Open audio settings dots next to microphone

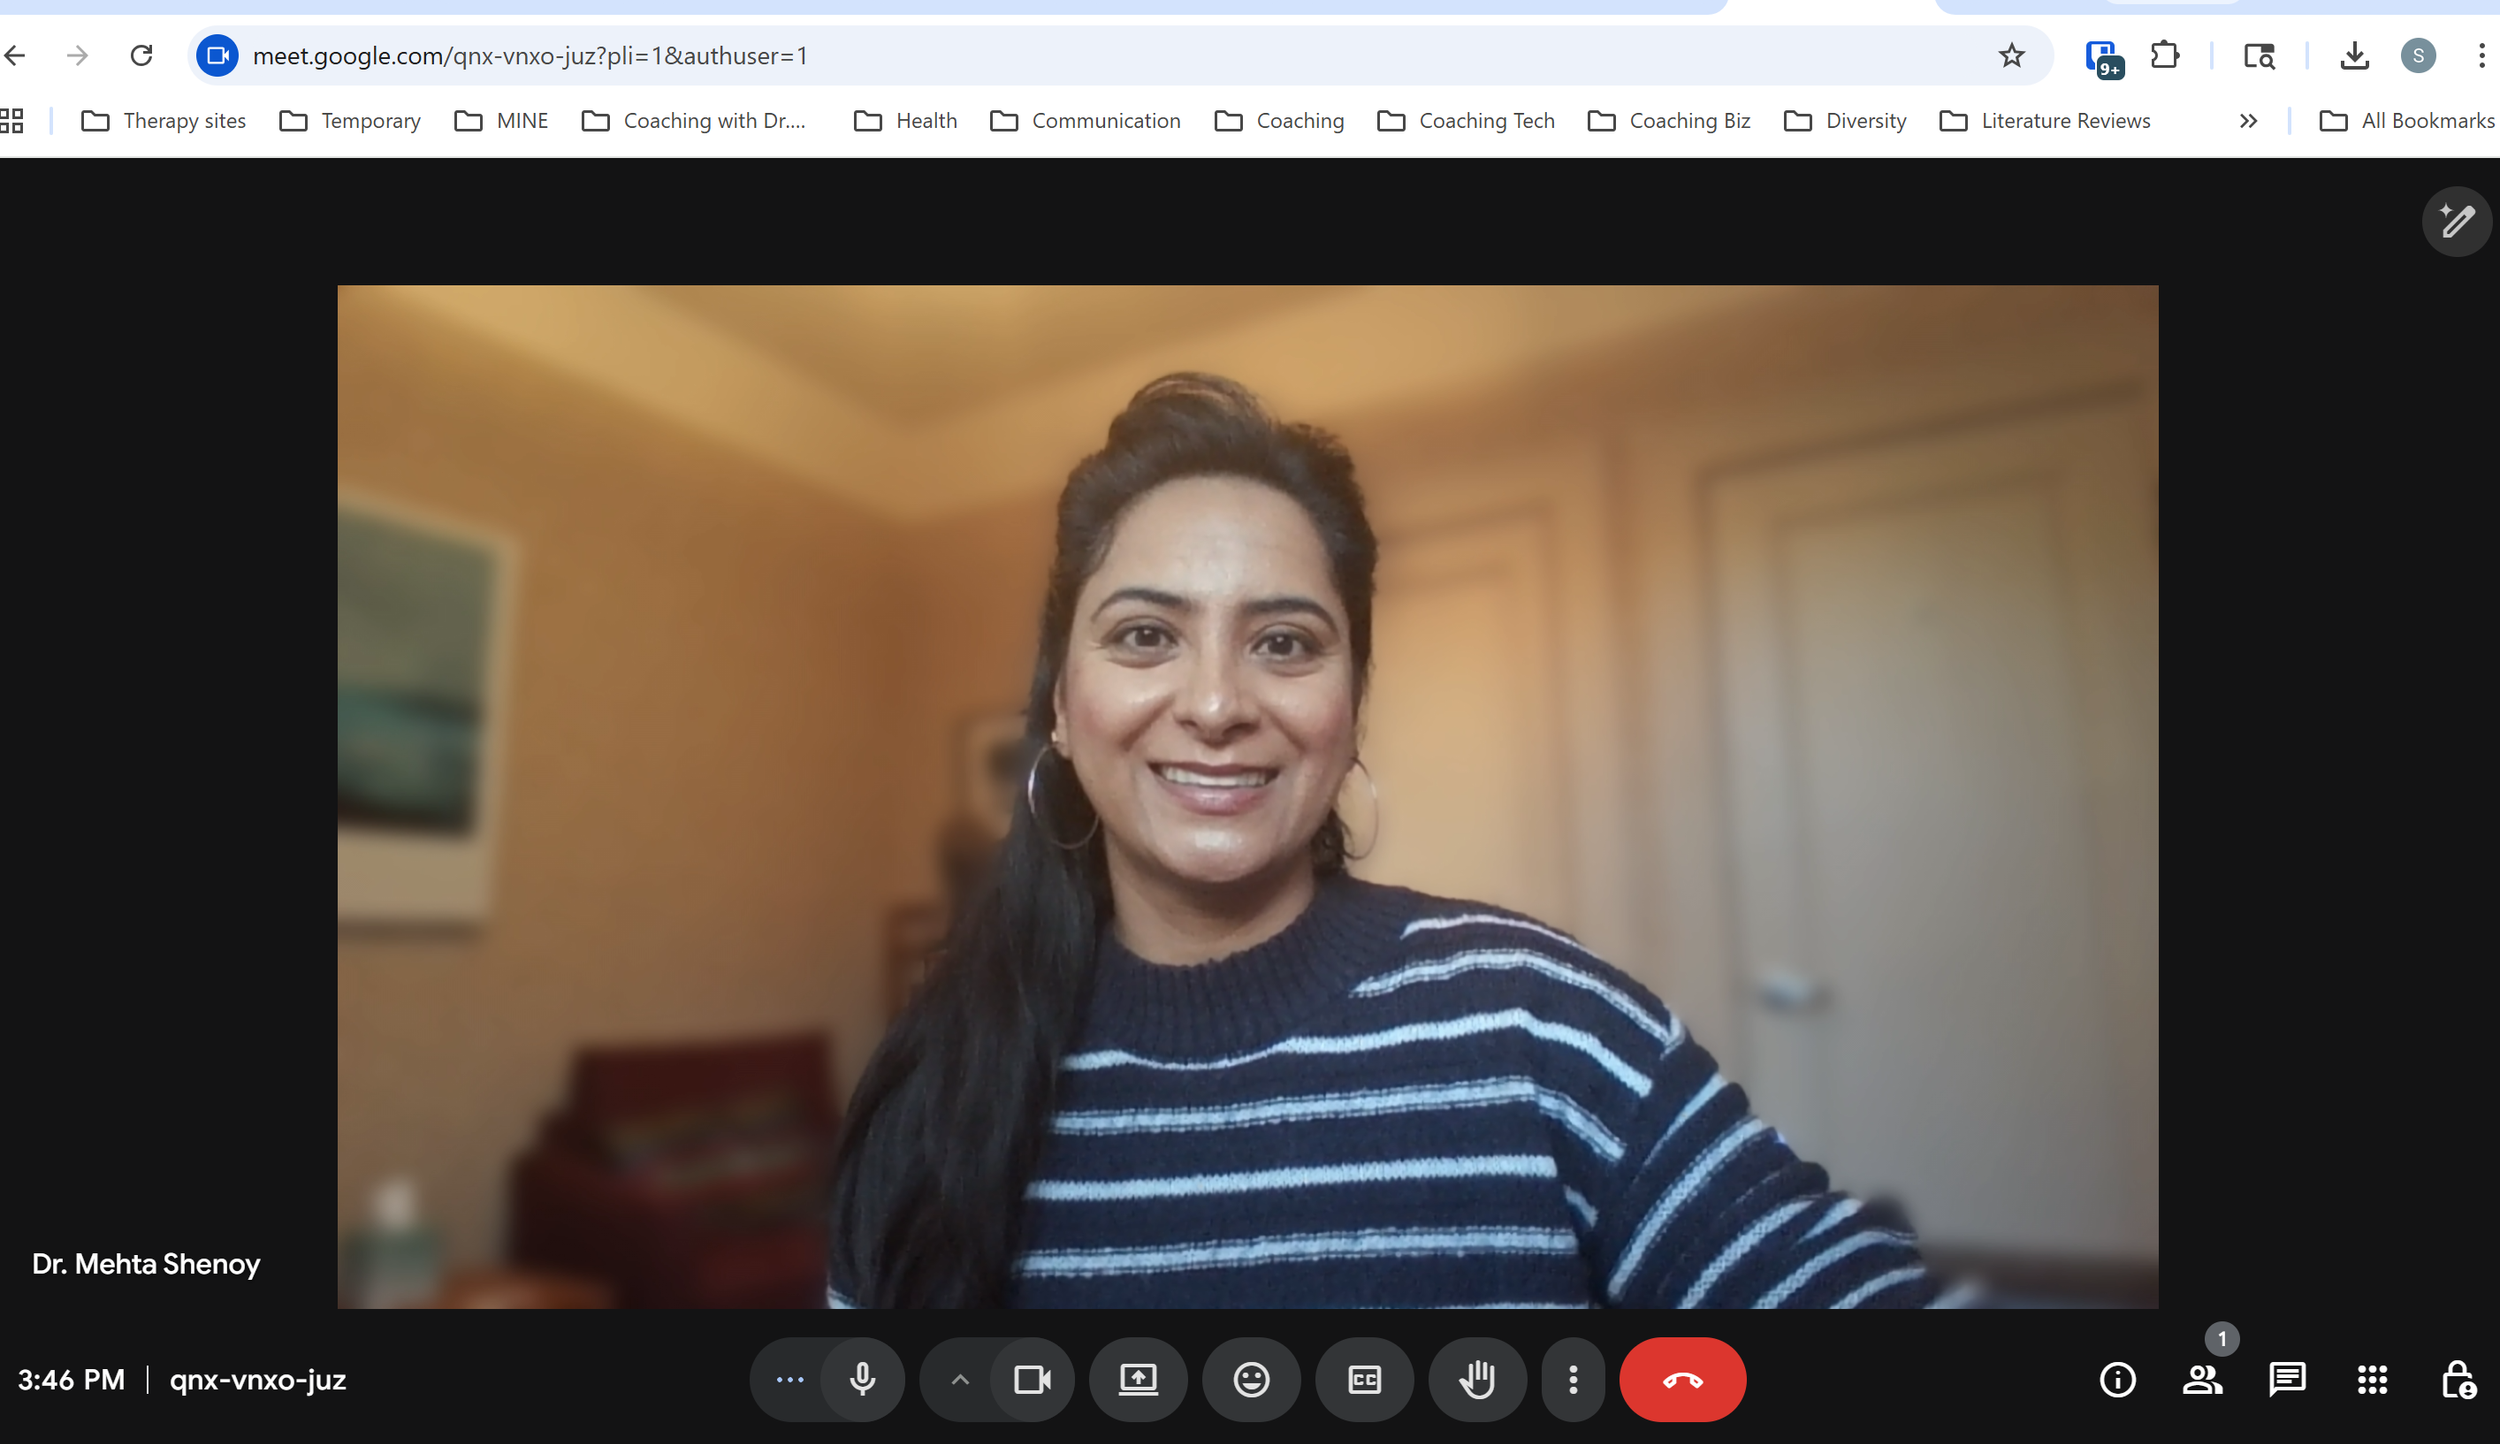(x=789, y=1380)
